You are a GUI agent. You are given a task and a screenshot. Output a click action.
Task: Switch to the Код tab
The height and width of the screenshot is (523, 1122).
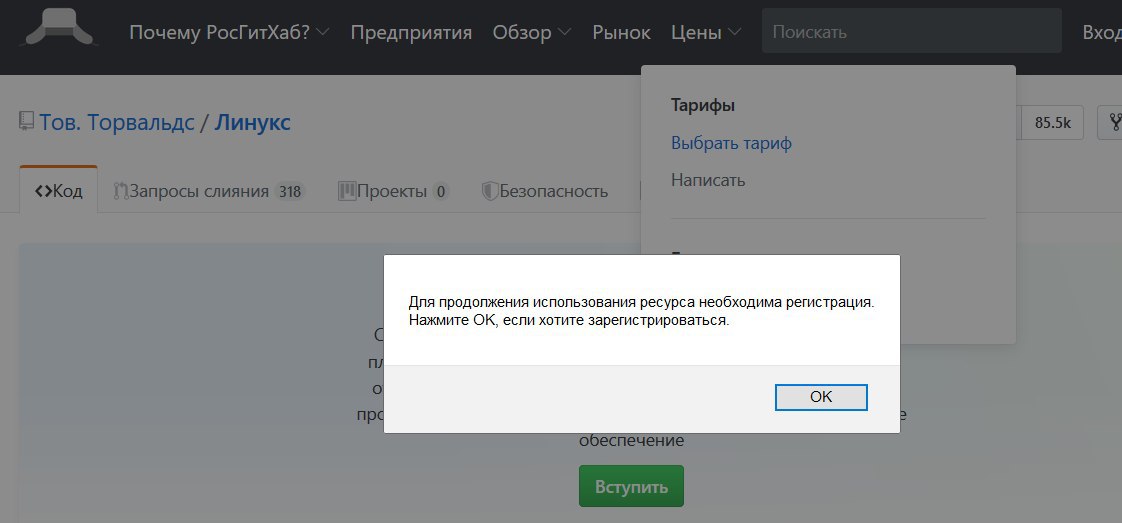point(59,191)
